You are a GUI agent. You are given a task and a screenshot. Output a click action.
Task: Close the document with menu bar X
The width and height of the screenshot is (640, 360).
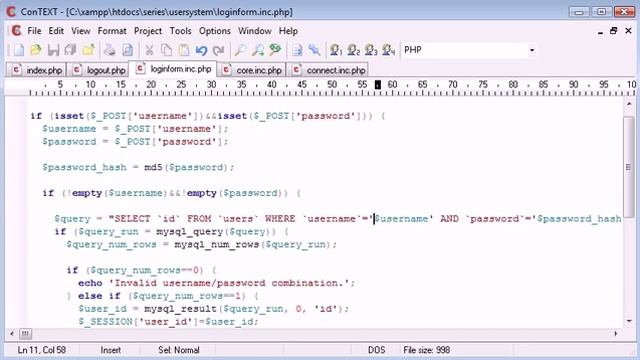(x=628, y=31)
